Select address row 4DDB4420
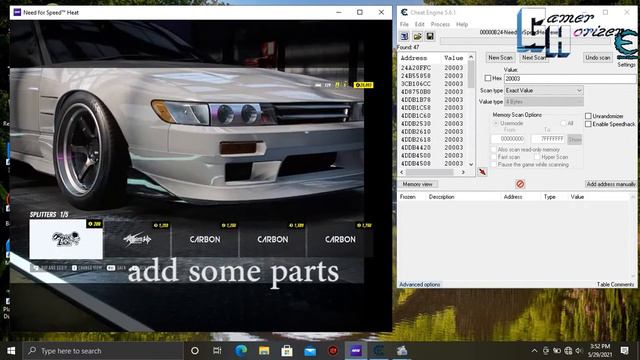Screen dimensions: 640x360 433,147
